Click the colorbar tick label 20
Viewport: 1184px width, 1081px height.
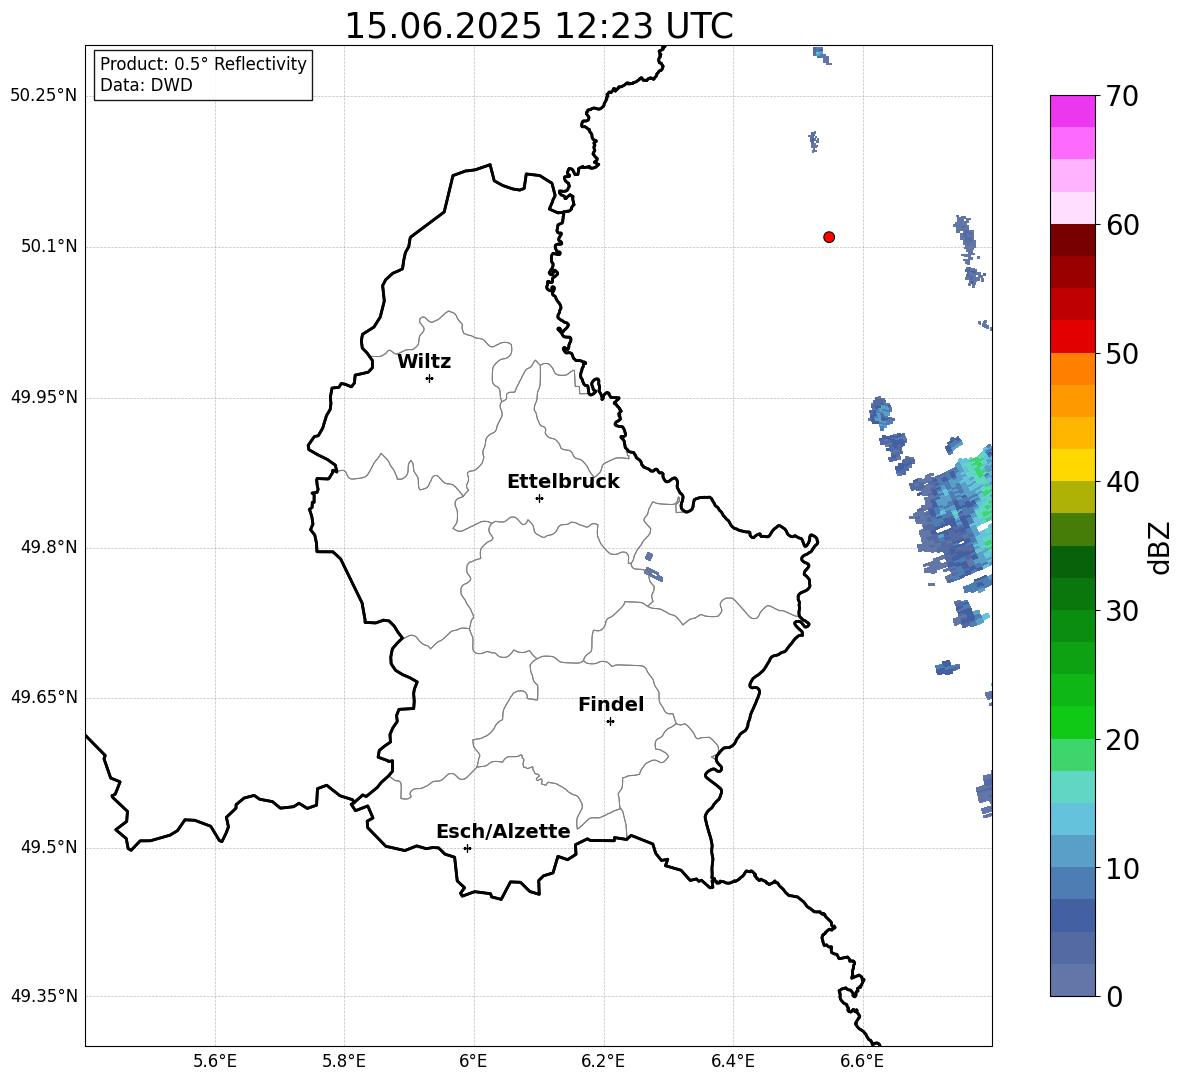tap(1121, 740)
